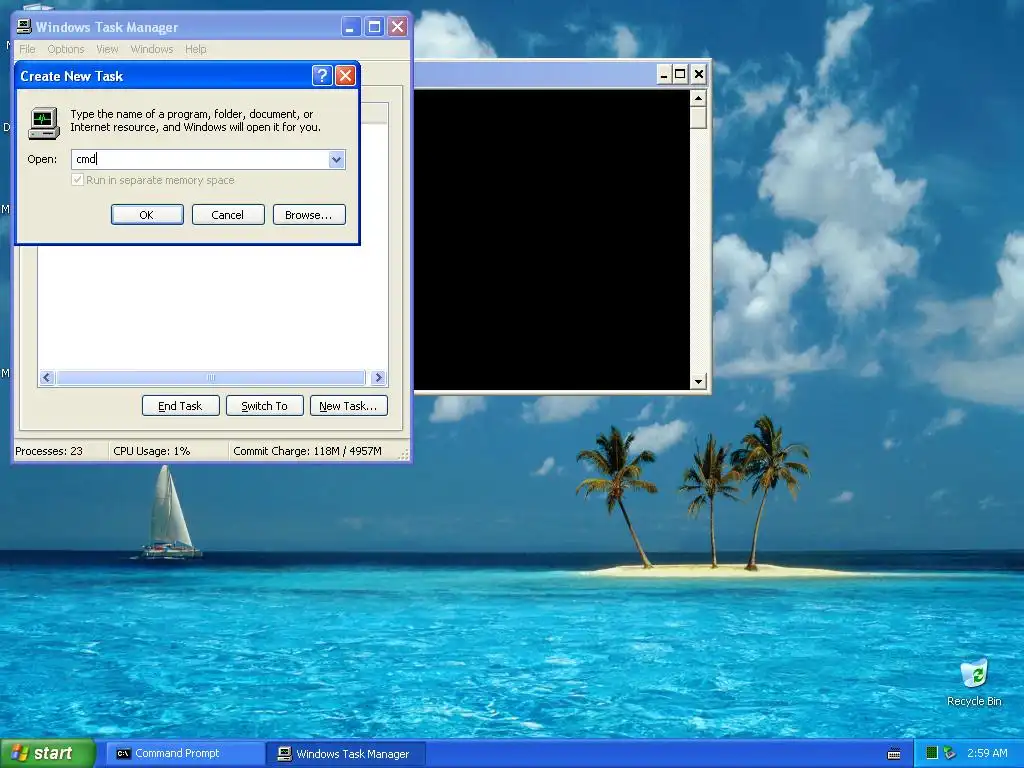Open the File menu in Task Manager
Viewport: 1024px width, 768px height.
27,49
